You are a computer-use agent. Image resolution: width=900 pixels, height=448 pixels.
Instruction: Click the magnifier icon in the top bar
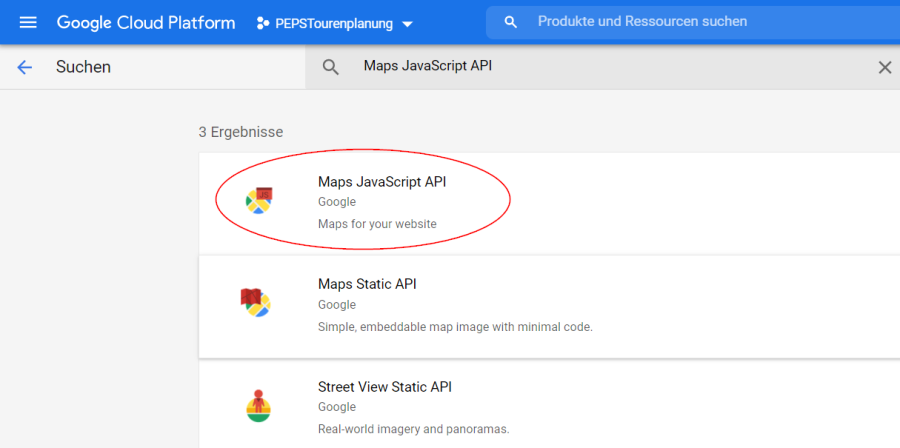(511, 22)
